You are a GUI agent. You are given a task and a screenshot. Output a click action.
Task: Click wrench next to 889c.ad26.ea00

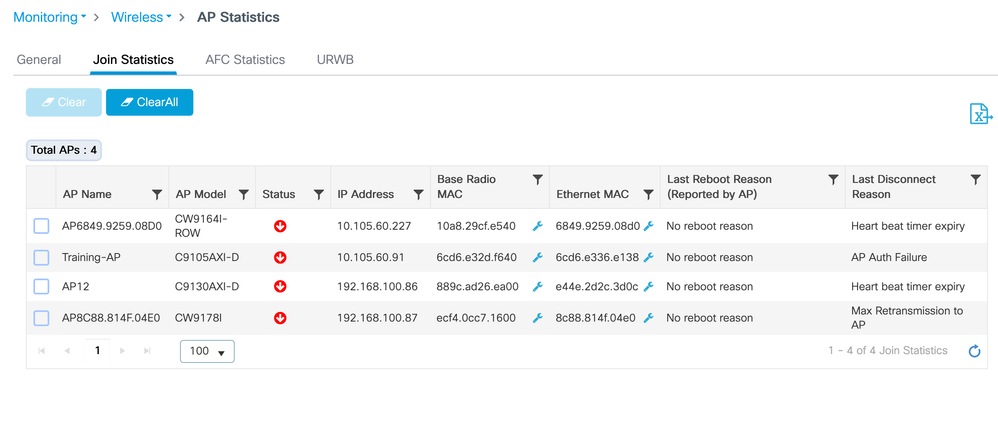click(537, 287)
